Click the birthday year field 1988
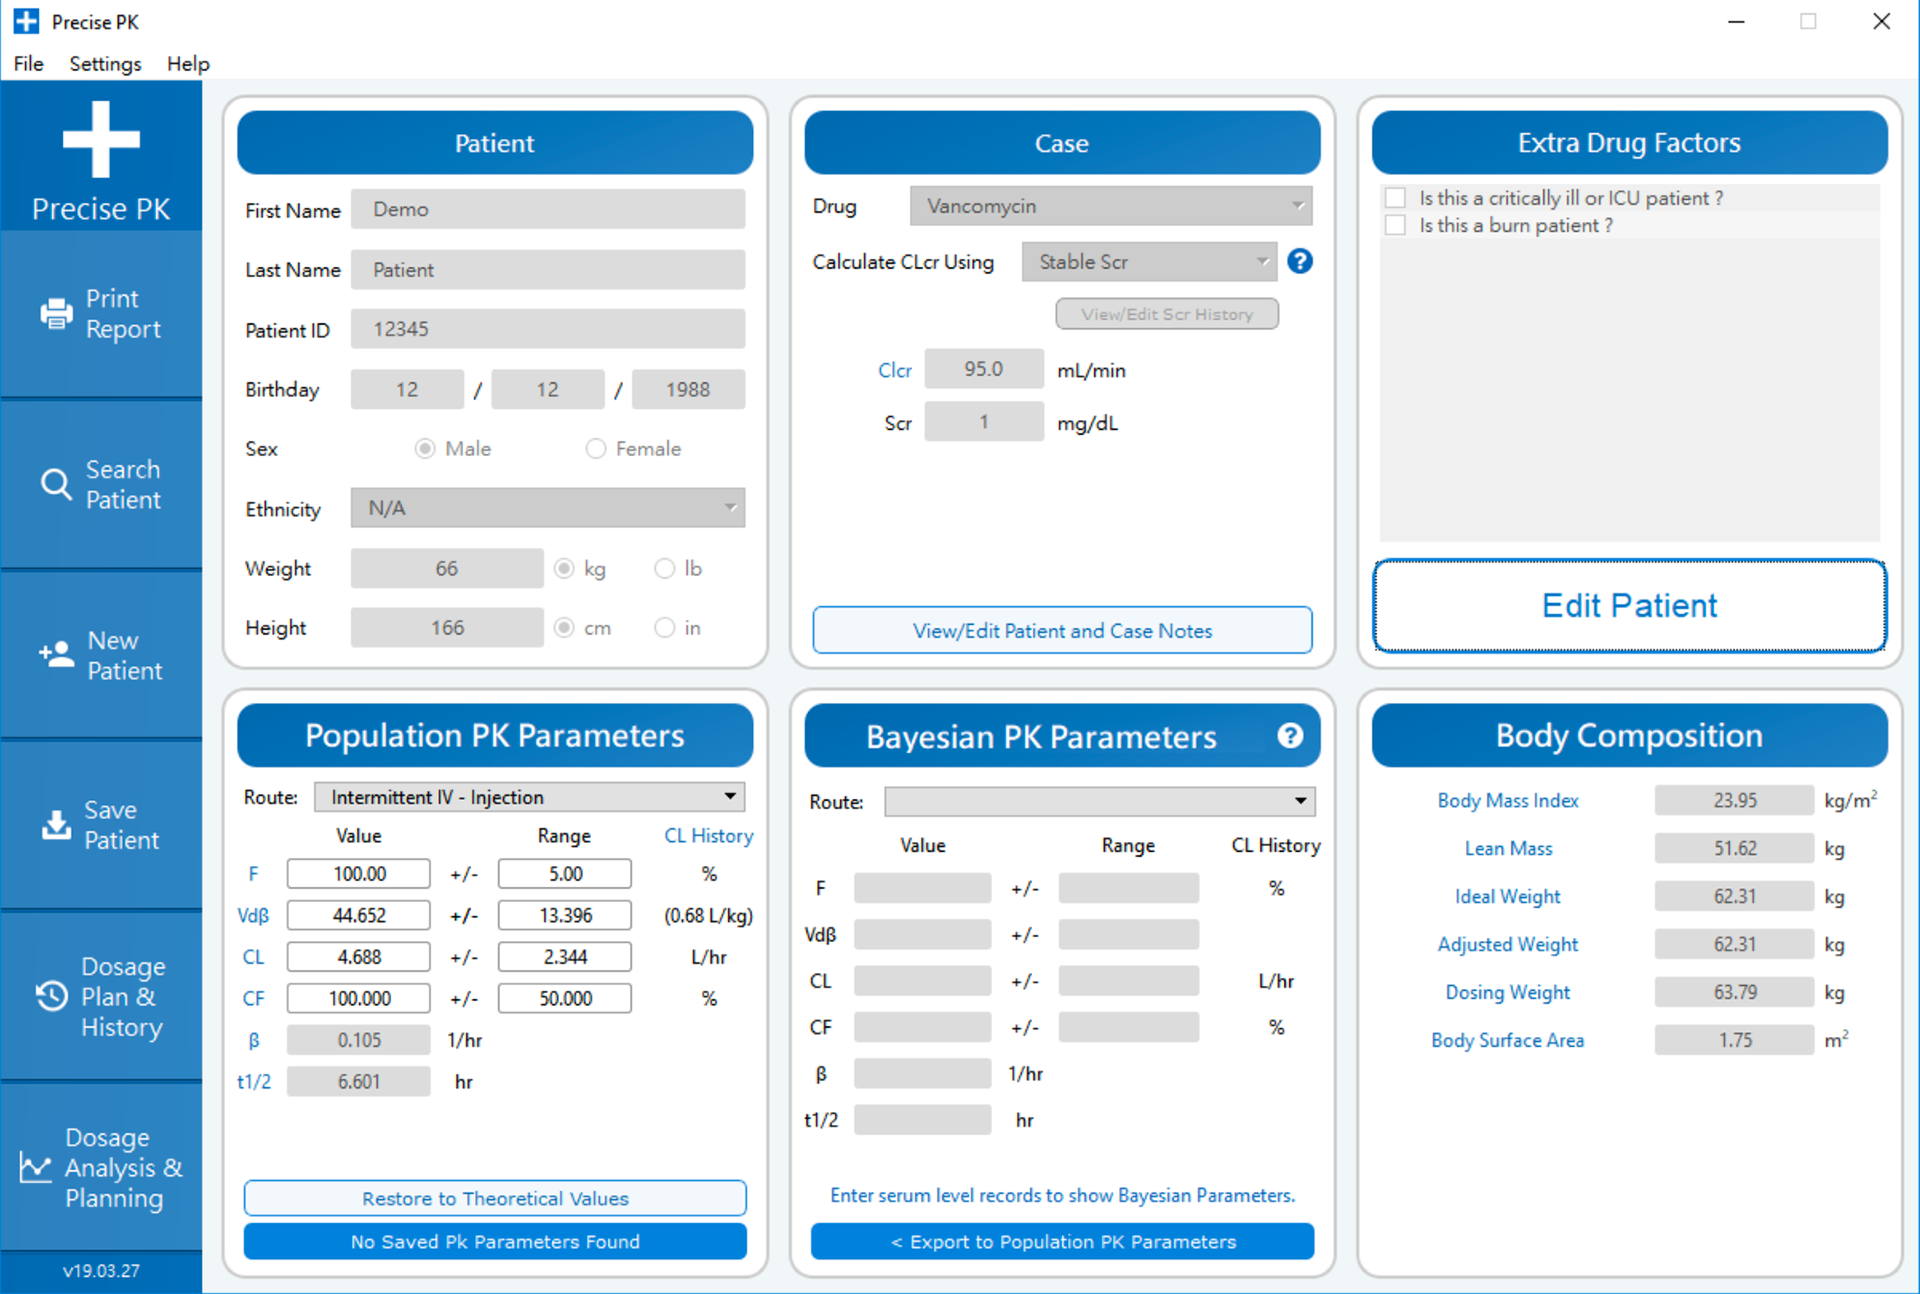 coord(688,389)
